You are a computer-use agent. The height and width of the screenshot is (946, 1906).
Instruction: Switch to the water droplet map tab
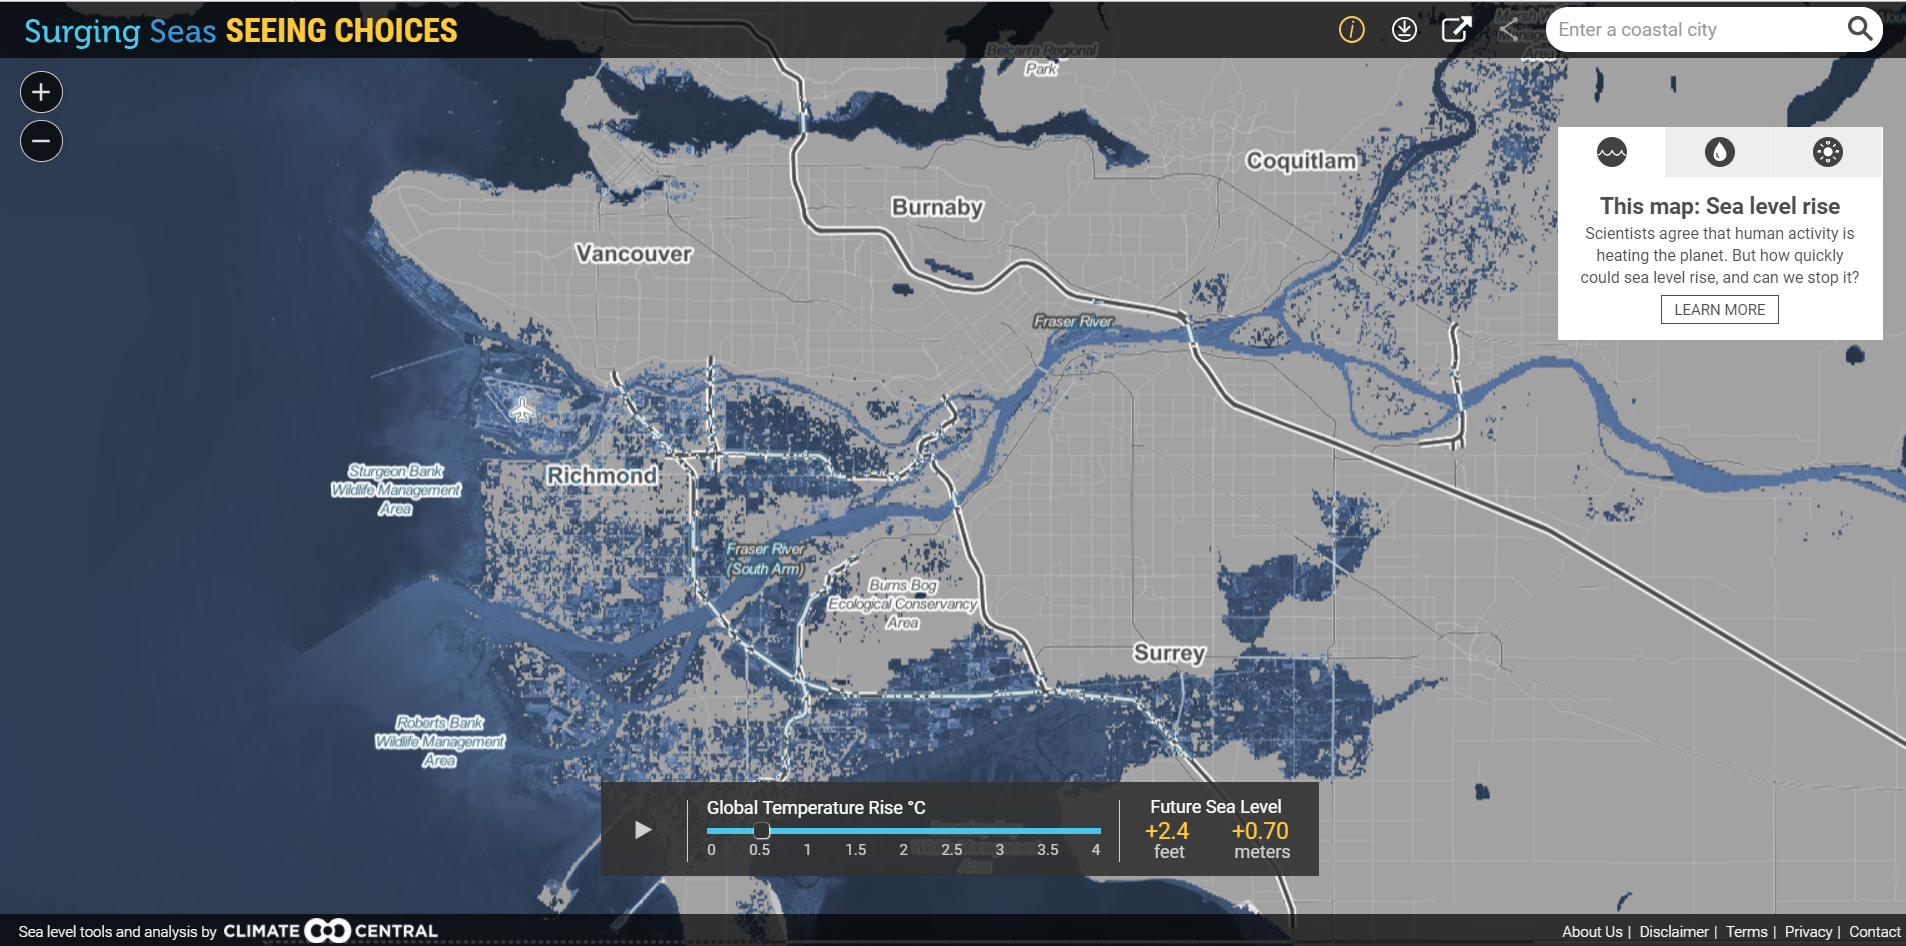click(x=1719, y=152)
